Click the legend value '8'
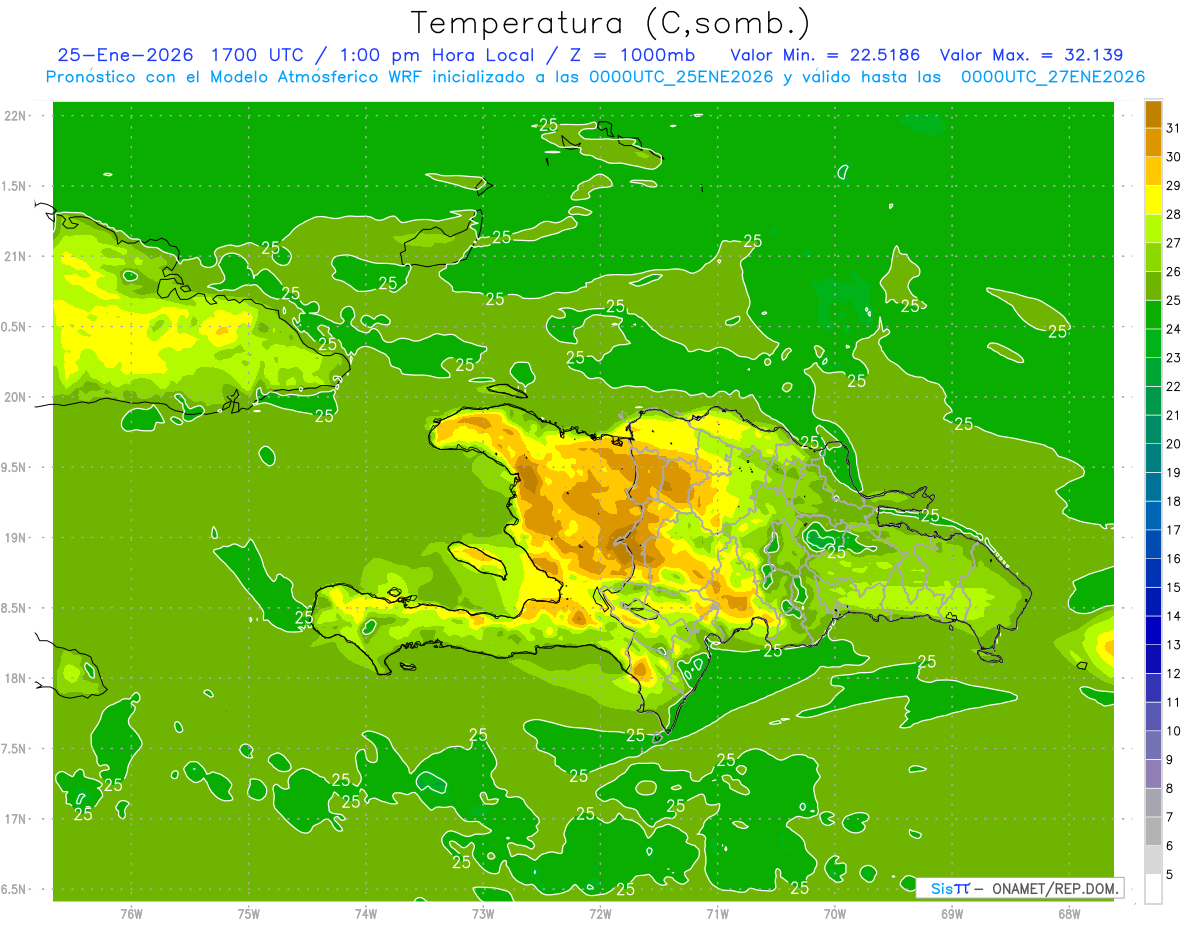Image resolution: width=1200 pixels, height=927 pixels. click(1170, 788)
